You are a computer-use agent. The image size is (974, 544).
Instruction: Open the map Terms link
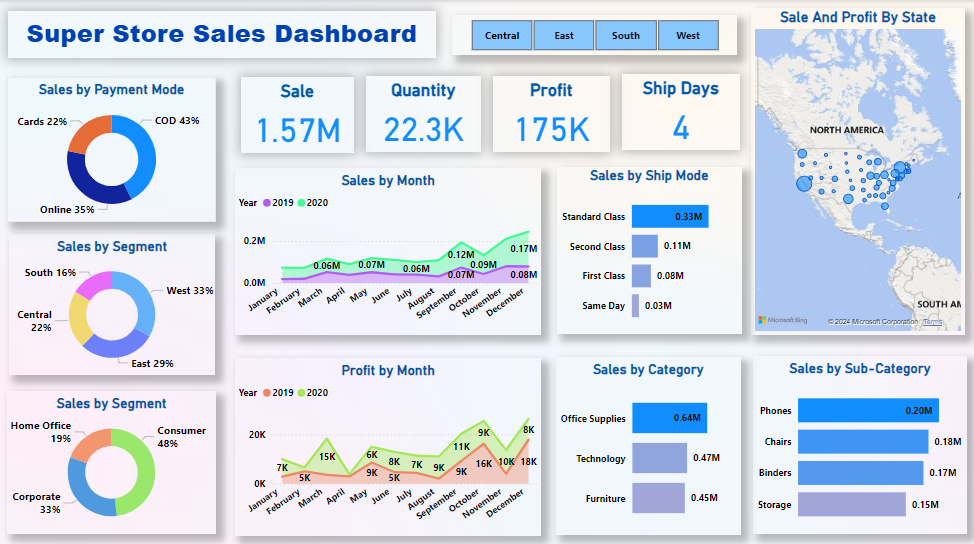(932, 322)
